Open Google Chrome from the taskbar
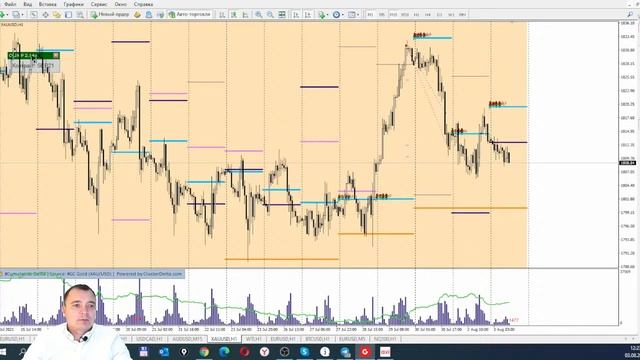640x360 pixels. [204, 352]
